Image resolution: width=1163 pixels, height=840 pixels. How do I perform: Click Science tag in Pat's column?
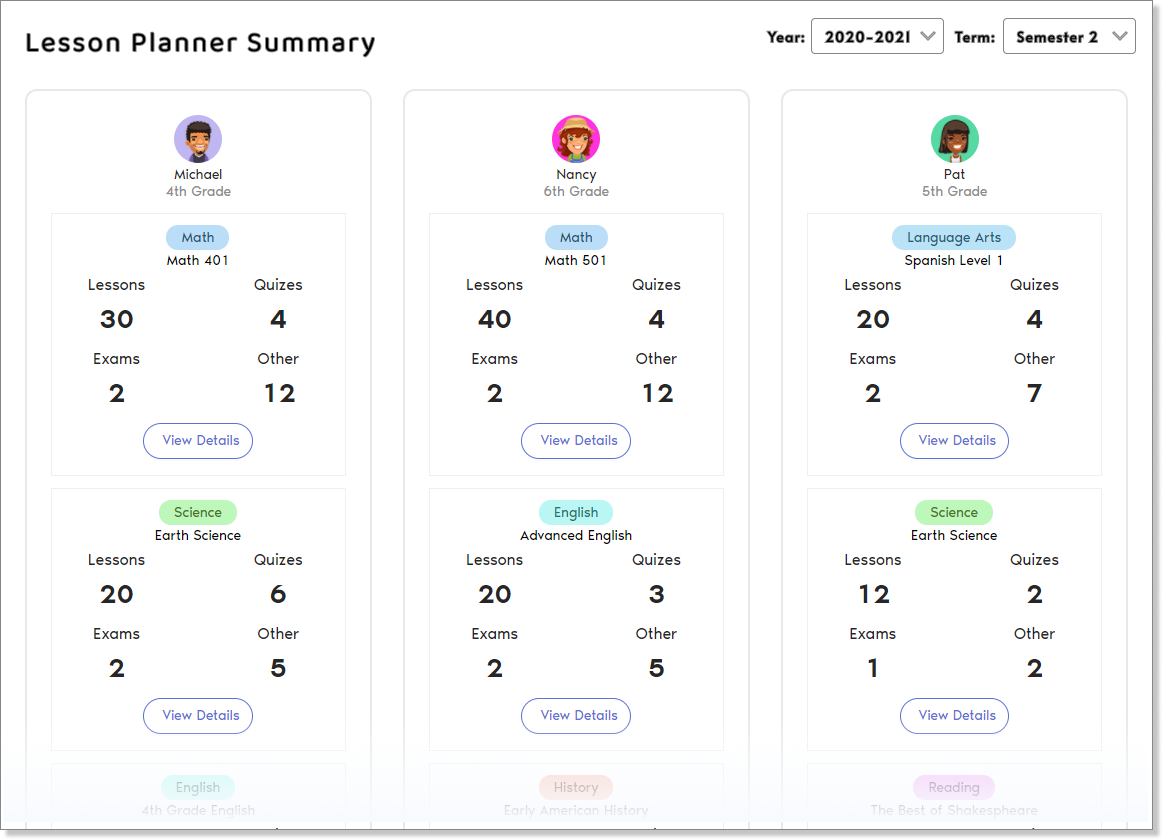[x=954, y=512]
